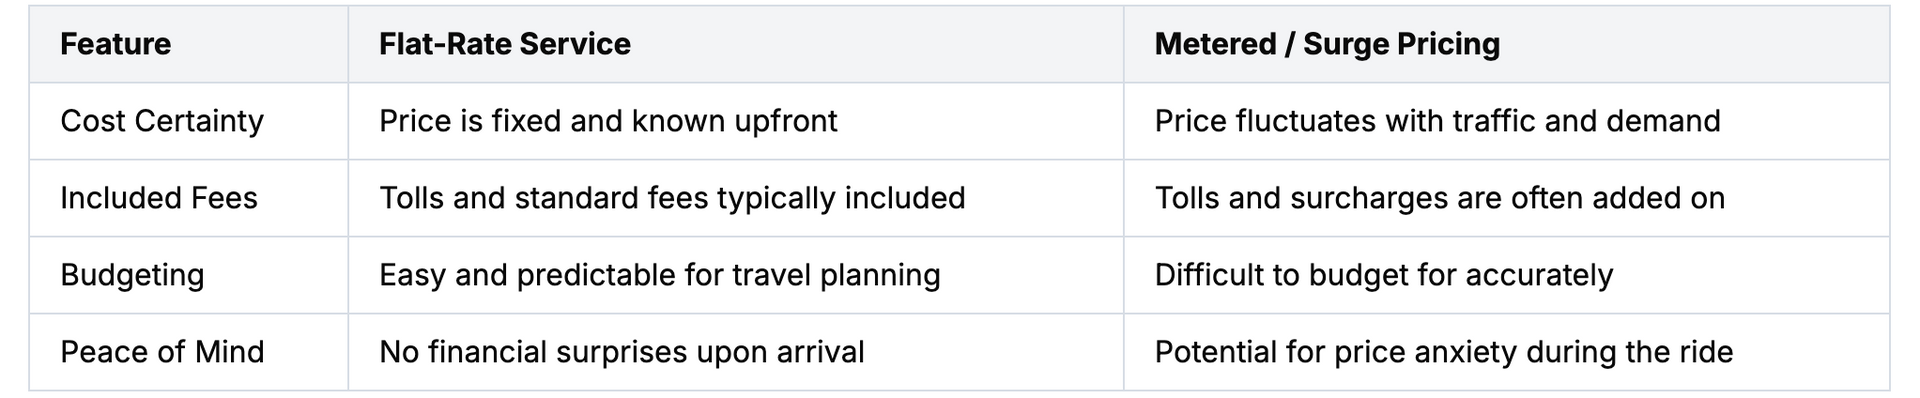Select 'Tolls and surcharges are often added on'

point(1440,198)
